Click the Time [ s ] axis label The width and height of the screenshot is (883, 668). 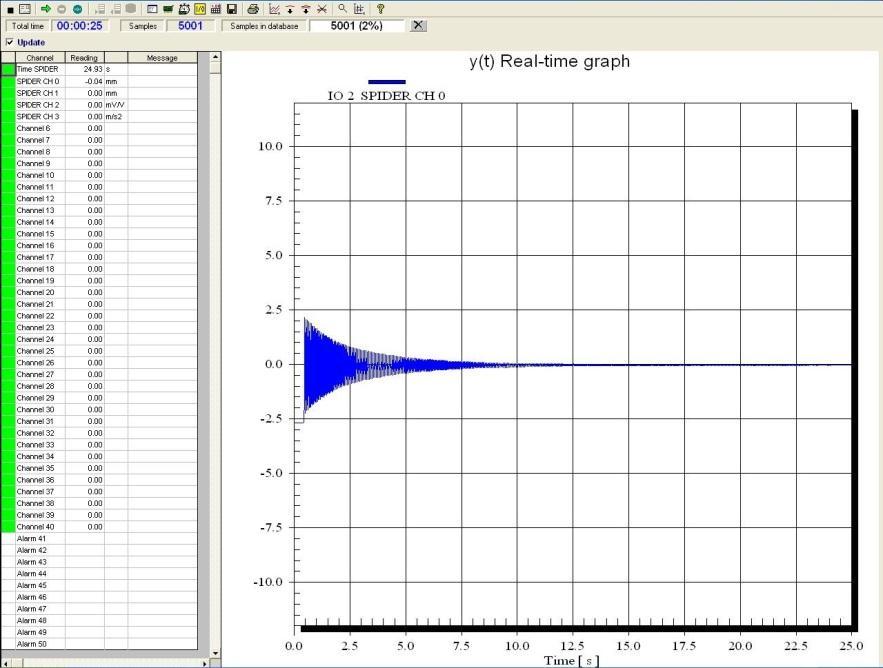[572, 661]
